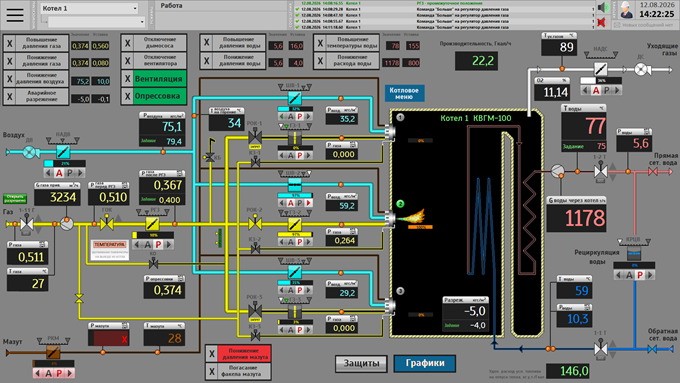Select the ГЗ-2 gas damper icon
680x383 pixels.
[x=294, y=224]
